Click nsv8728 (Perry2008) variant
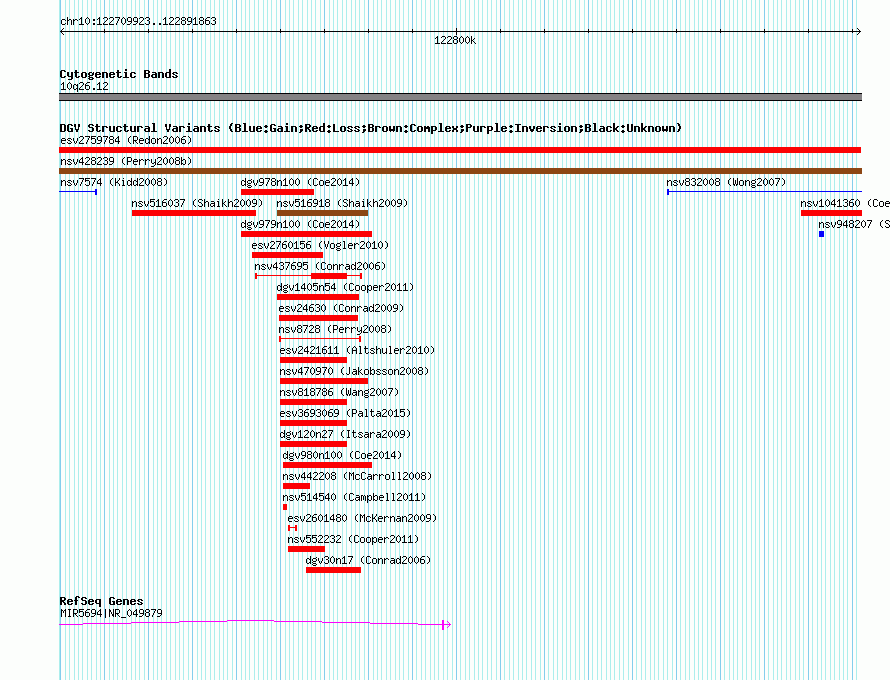The height and width of the screenshot is (680, 890). [x=320, y=339]
